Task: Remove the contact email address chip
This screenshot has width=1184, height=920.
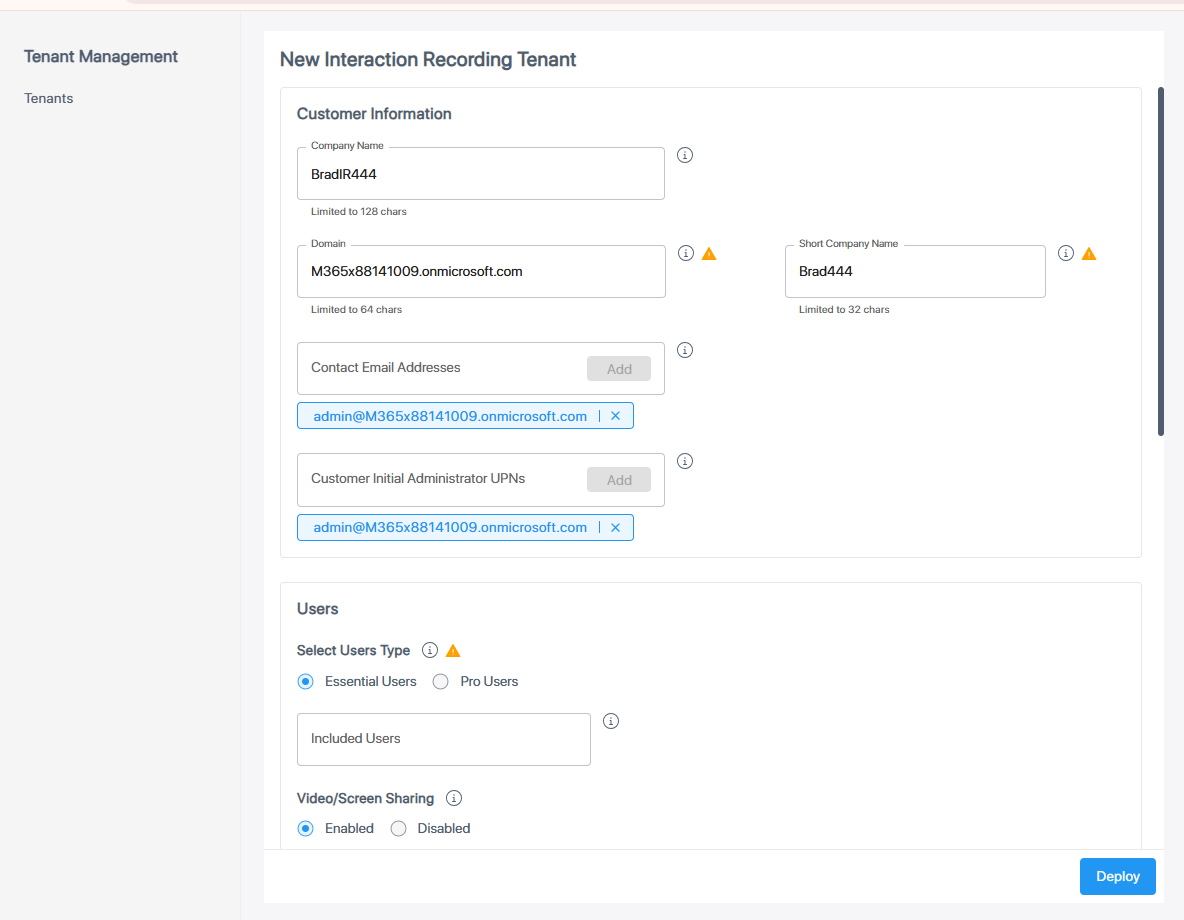Action: [x=615, y=416]
